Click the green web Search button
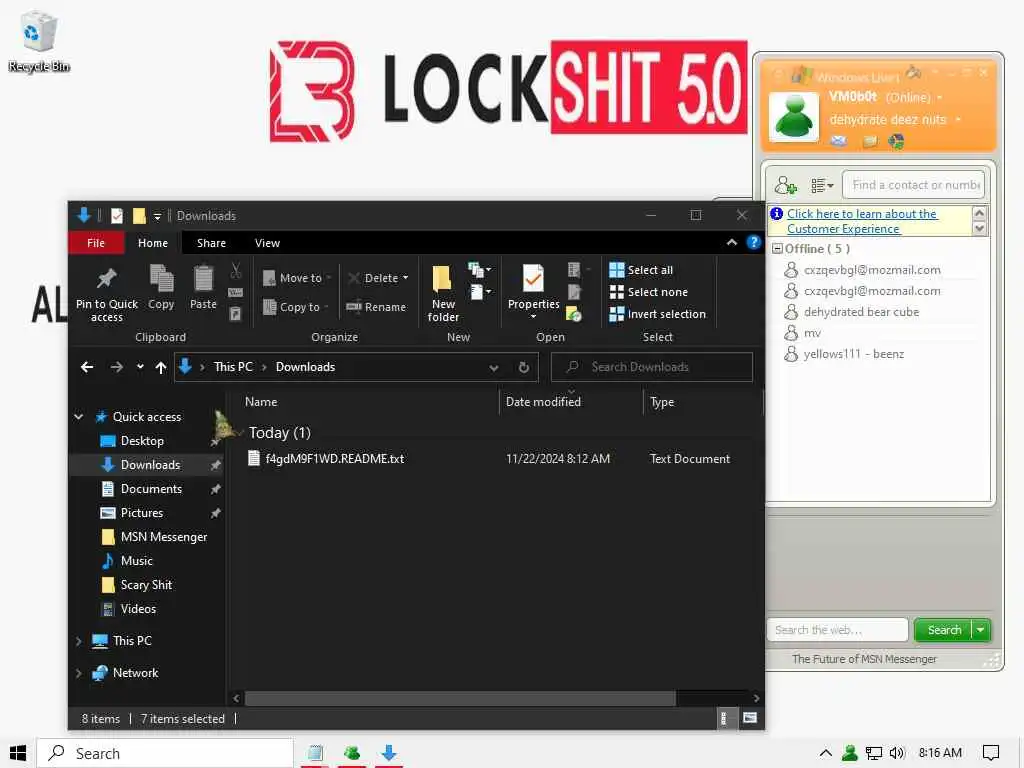Viewport: 1024px width, 768px height. [944, 630]
